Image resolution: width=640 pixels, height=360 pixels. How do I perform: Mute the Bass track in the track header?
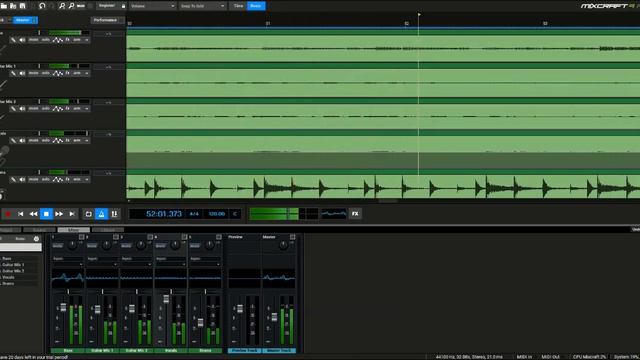click(x=33, y=40)
